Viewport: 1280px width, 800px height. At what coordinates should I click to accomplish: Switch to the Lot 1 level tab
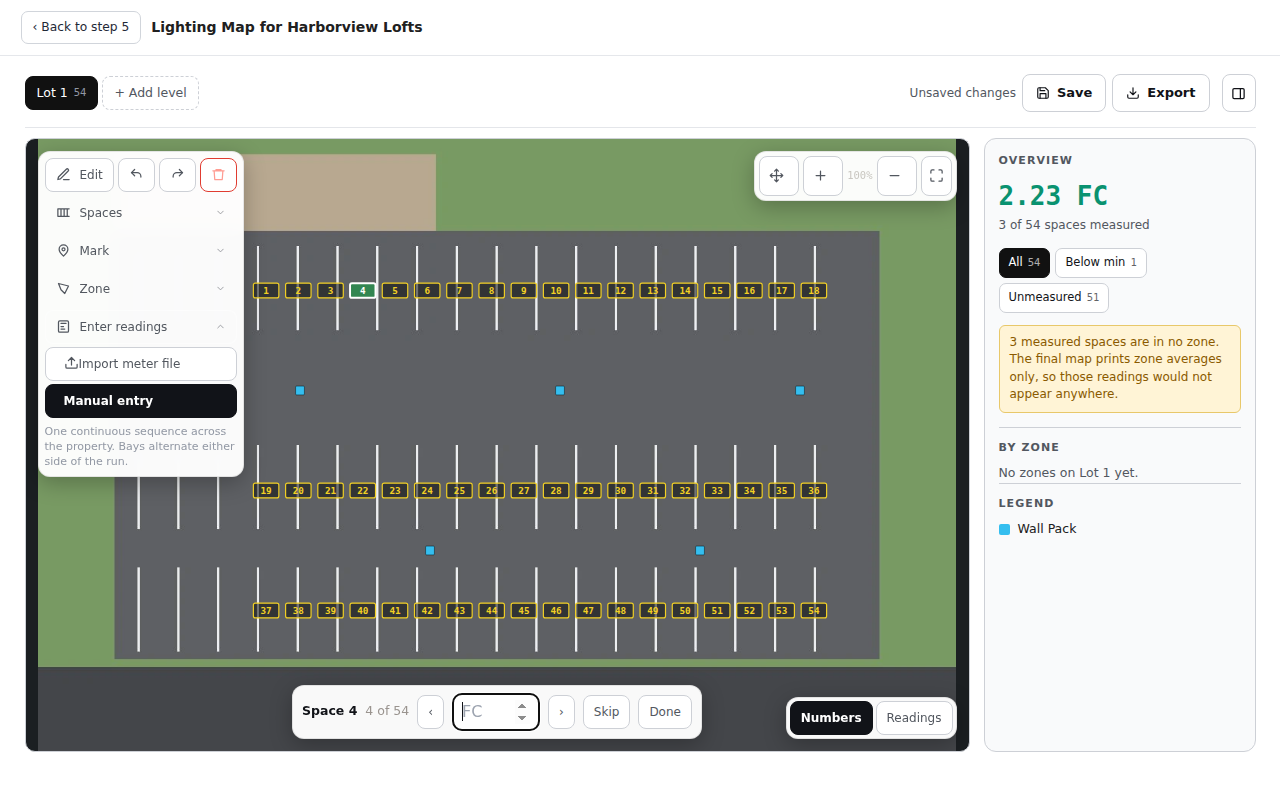(x=61, y=93)
